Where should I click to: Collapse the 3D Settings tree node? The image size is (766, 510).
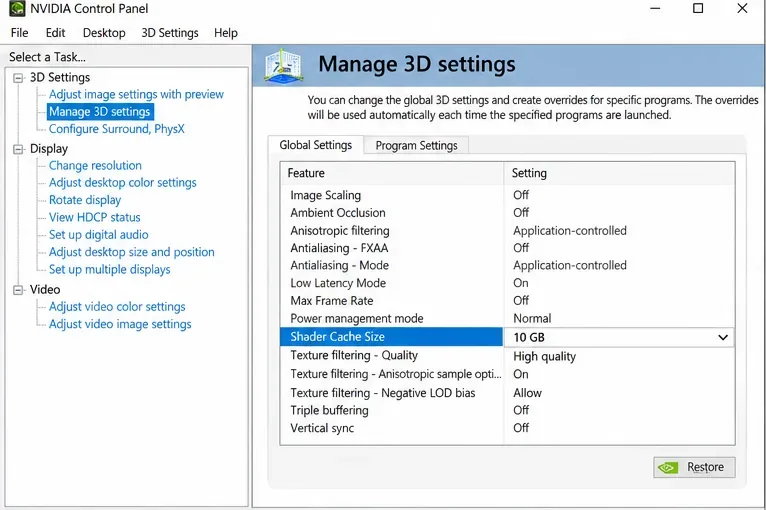click(18, 78)
